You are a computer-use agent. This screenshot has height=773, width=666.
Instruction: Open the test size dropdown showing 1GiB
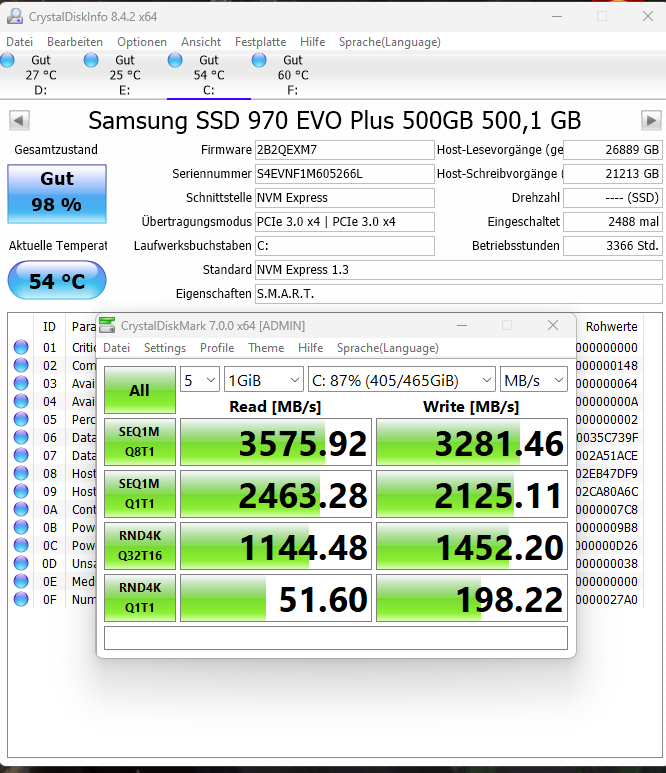264,380
